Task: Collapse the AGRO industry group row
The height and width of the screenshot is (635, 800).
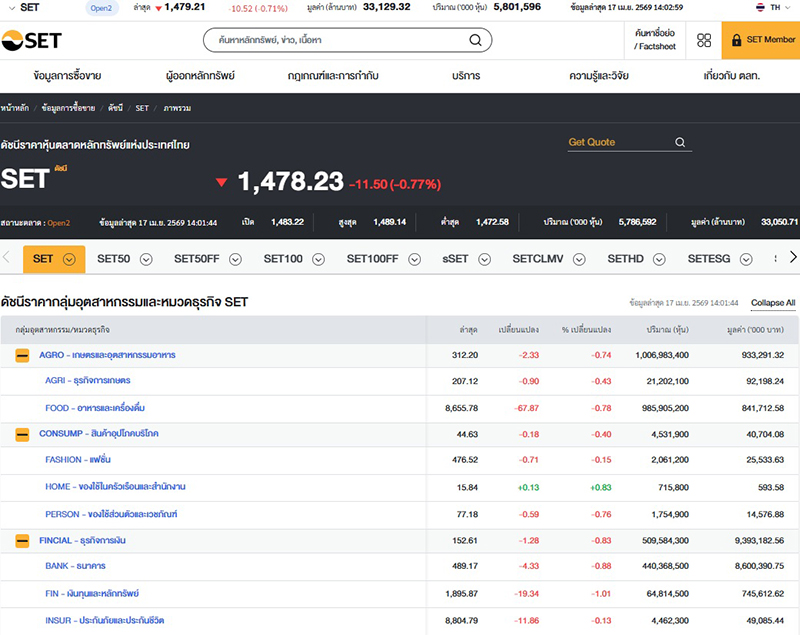Action: [x=22, y=355]
